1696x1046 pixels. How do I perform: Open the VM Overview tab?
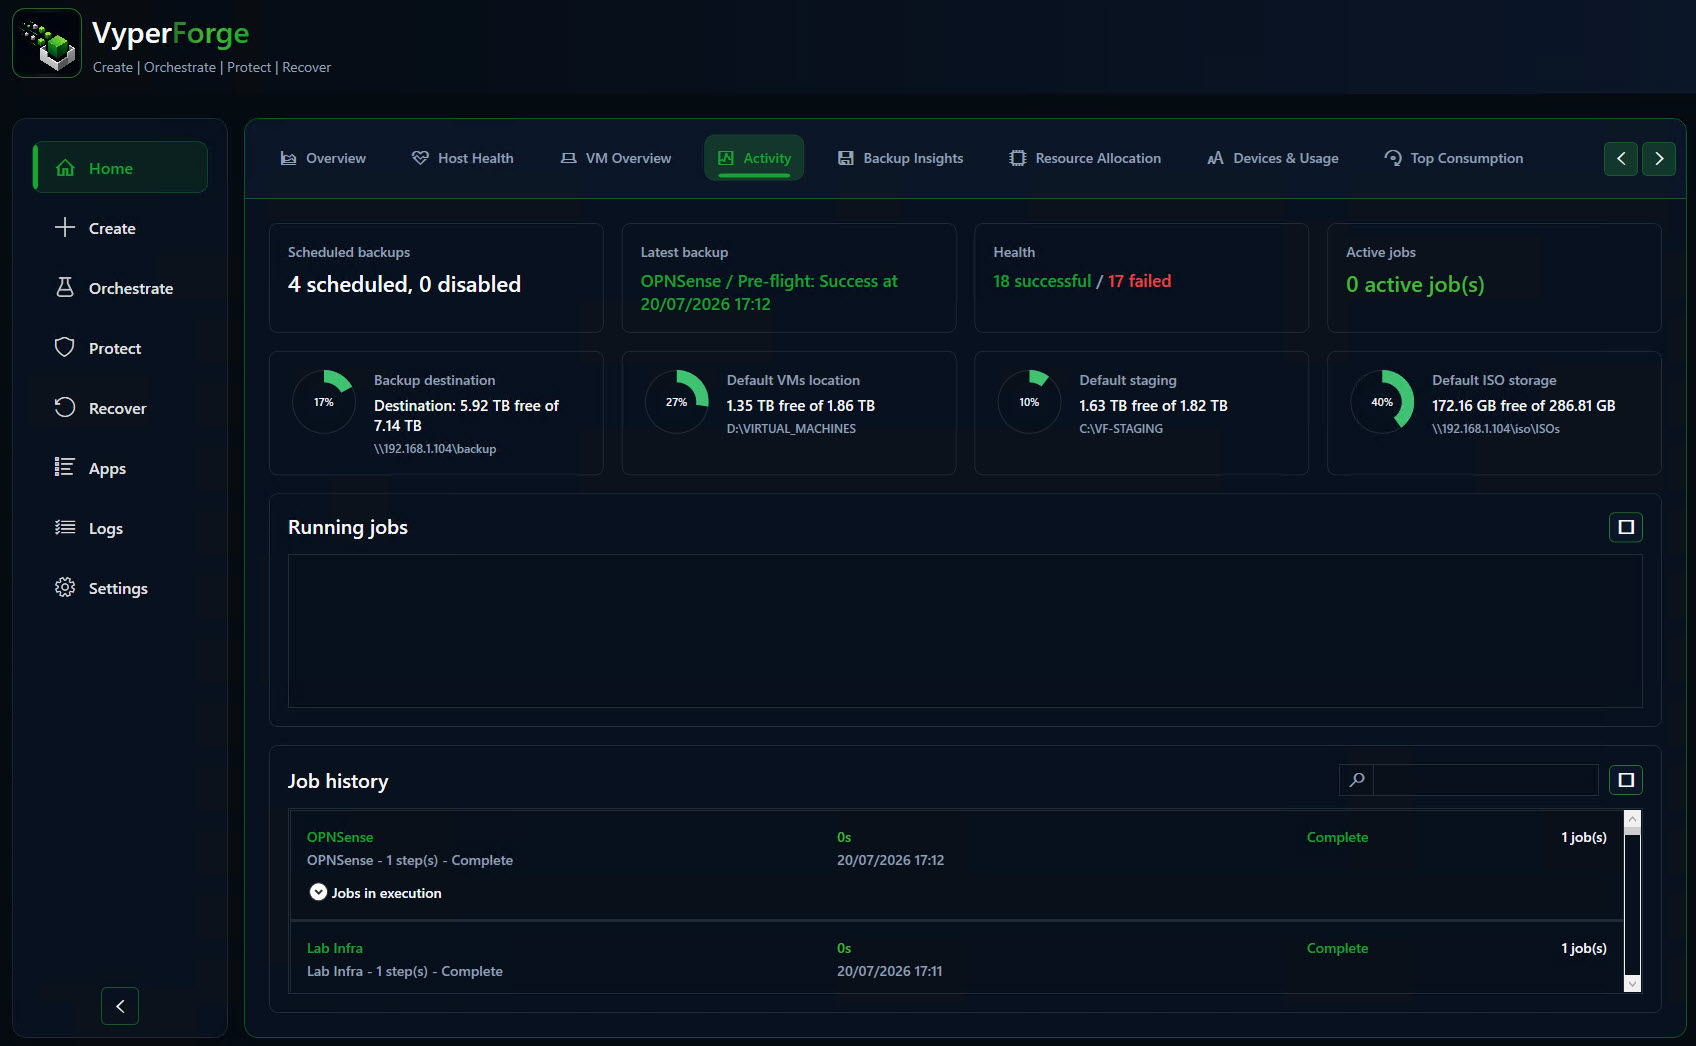(616, 158)
